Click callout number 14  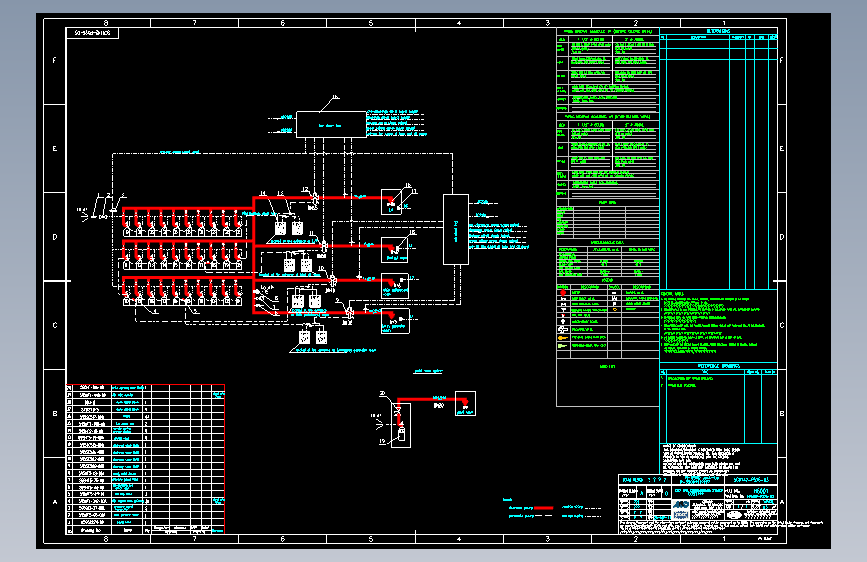click(263, 194)
